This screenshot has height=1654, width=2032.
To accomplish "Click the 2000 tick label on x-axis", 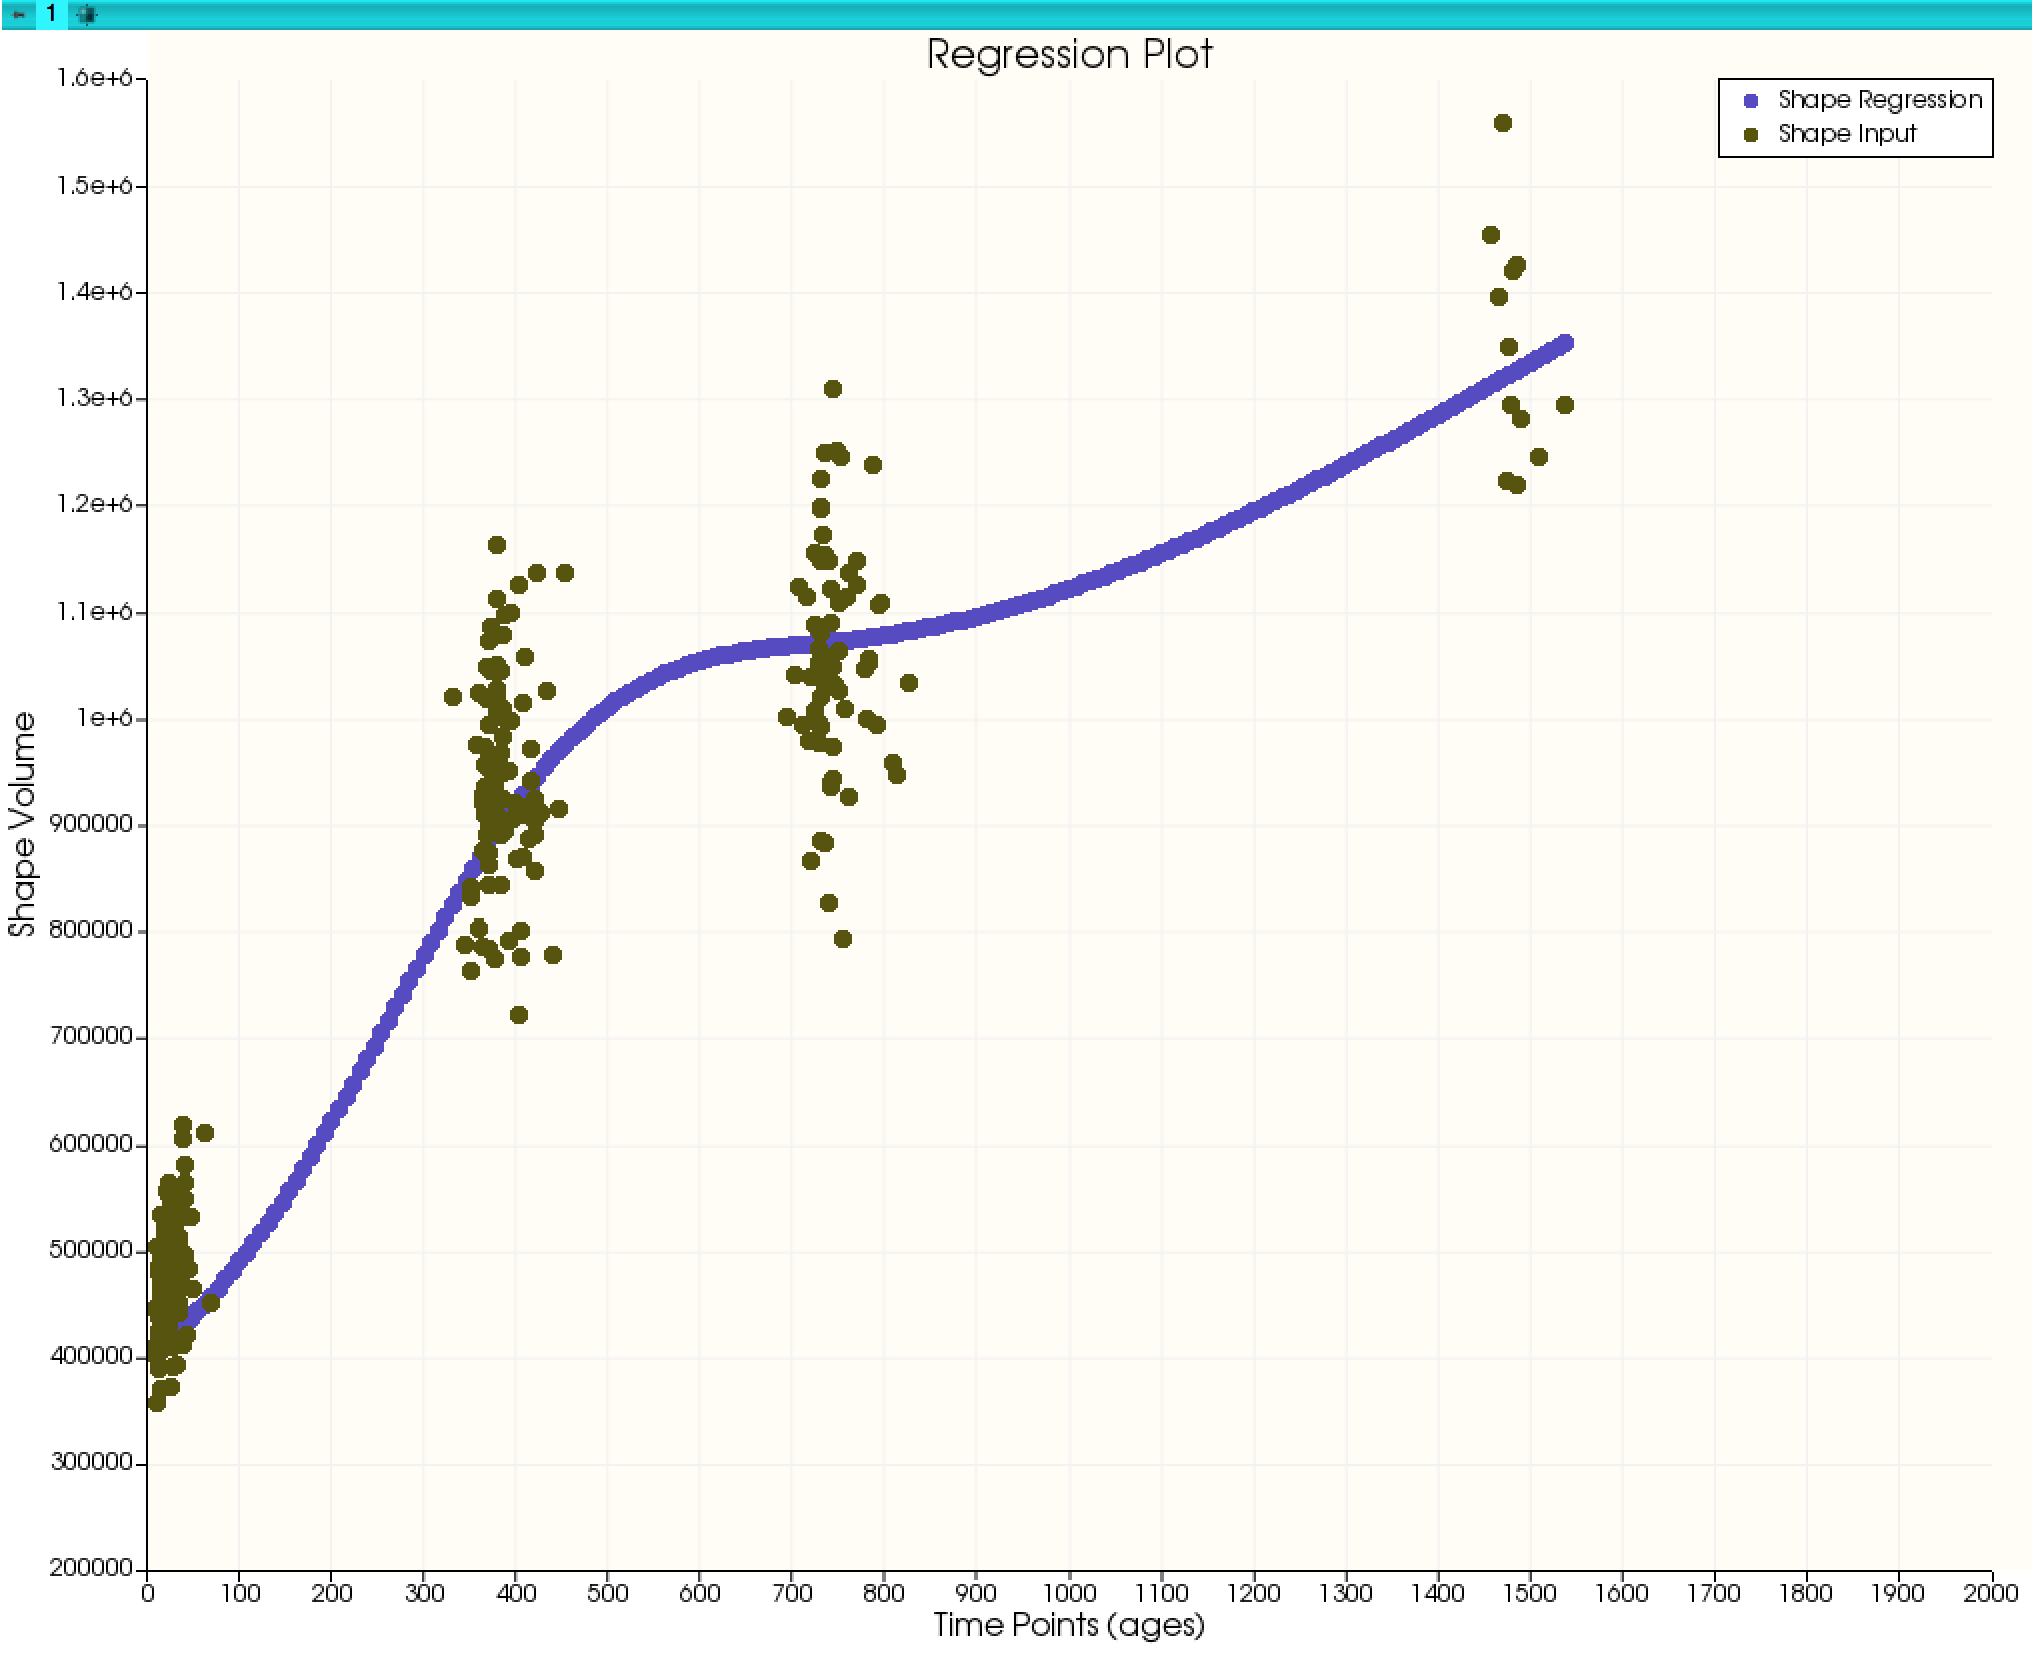I will [x=1990, y=1592].
